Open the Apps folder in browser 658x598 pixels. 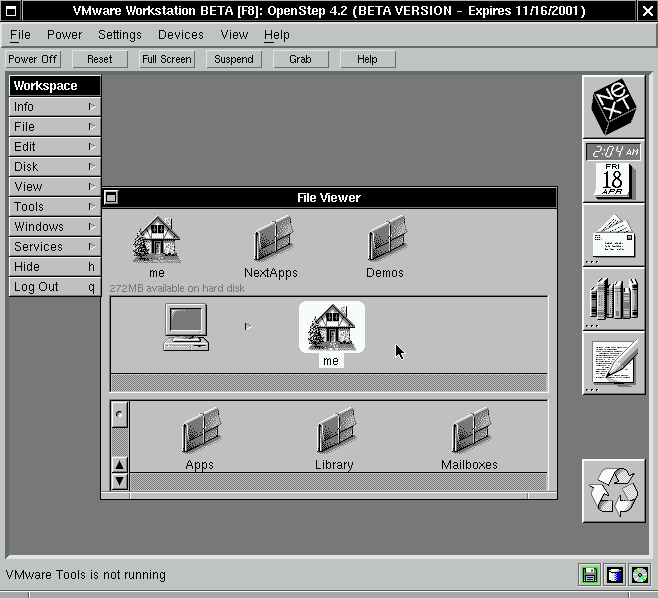(x=200, y=433)
